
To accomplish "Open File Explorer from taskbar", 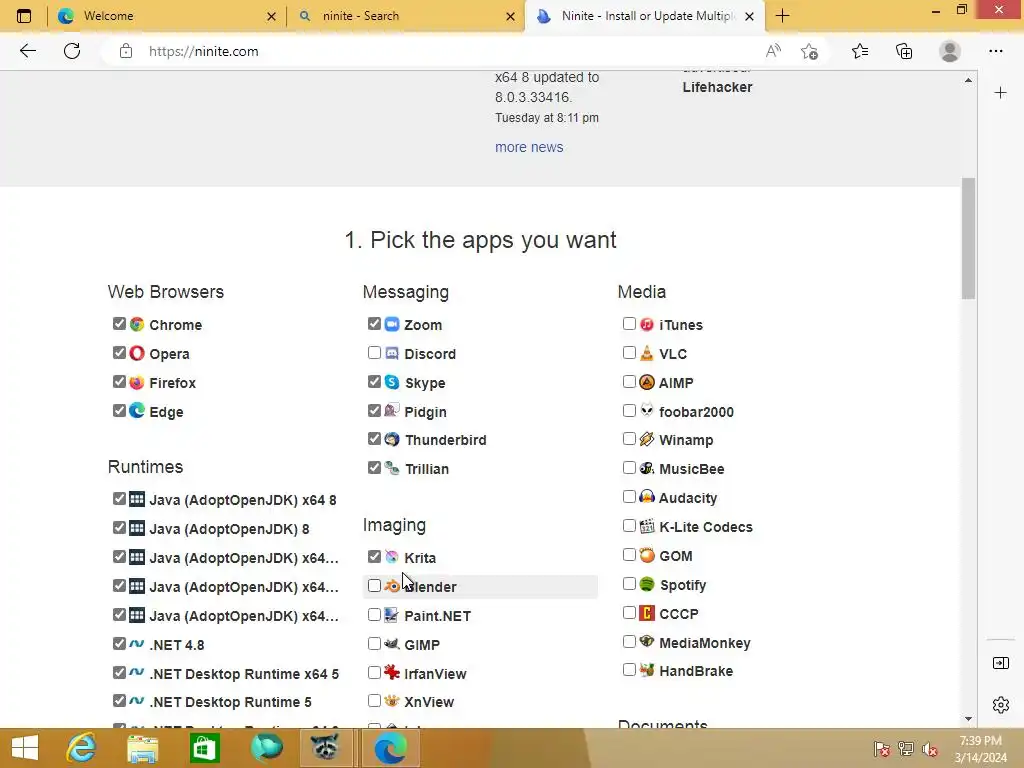I will coord(142,748).
